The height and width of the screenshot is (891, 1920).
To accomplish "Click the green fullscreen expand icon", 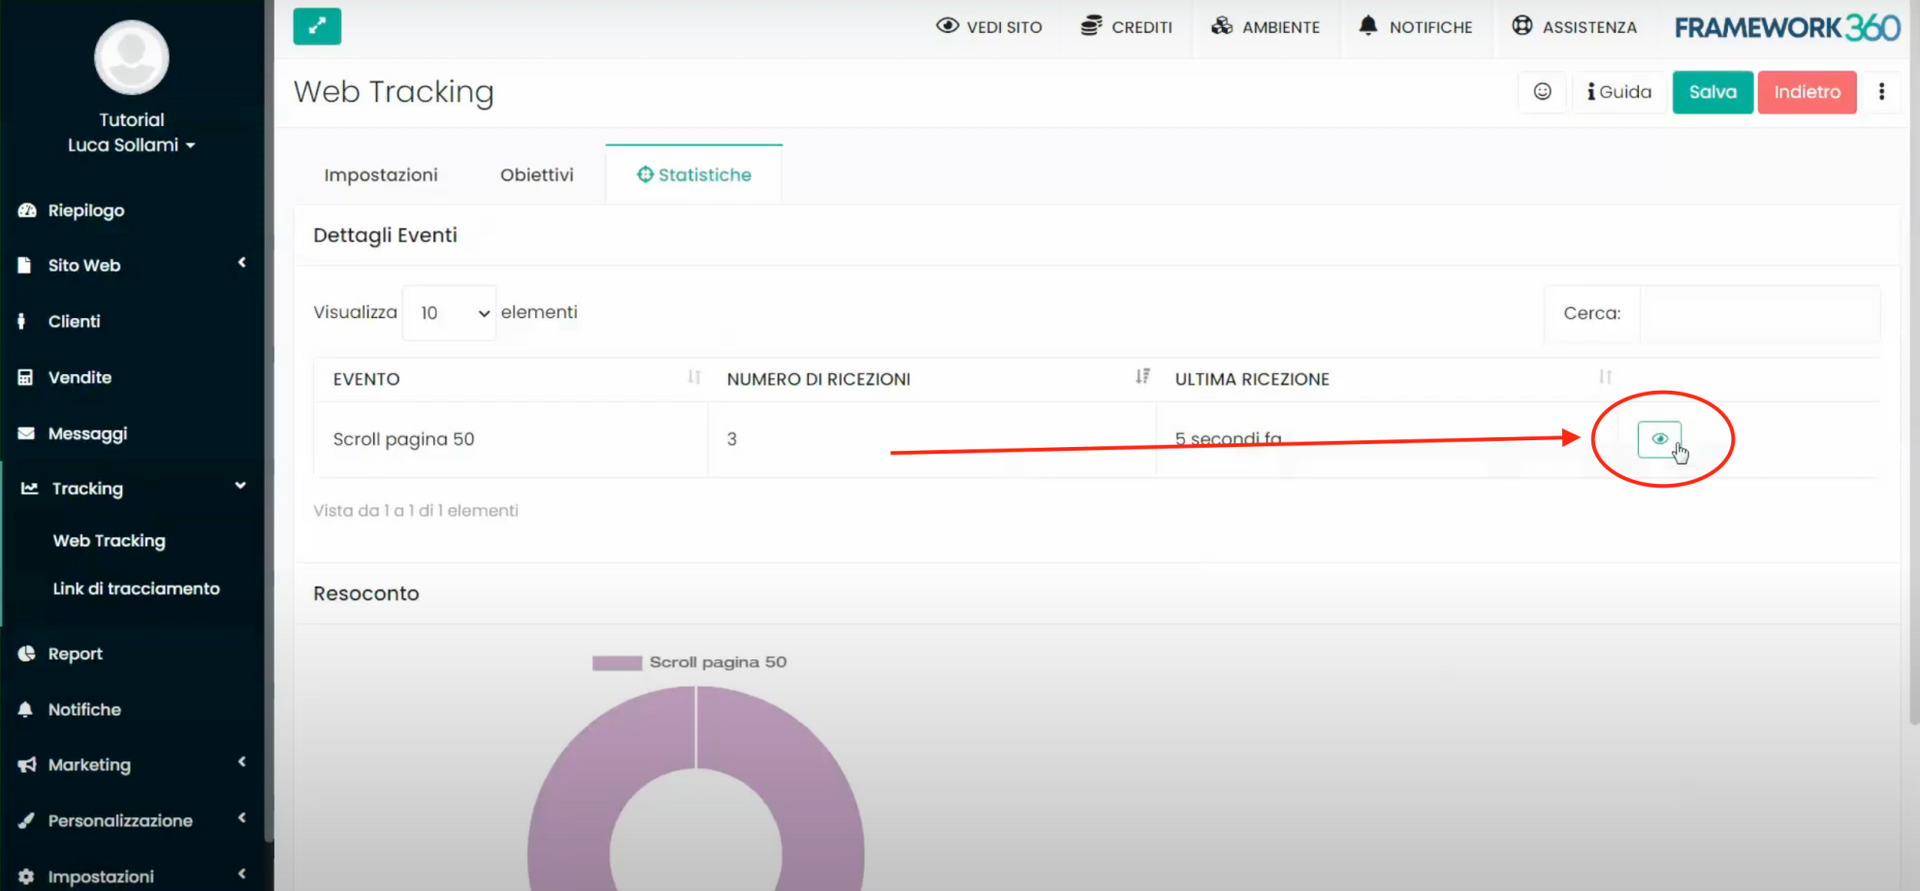I will (317, 27).
